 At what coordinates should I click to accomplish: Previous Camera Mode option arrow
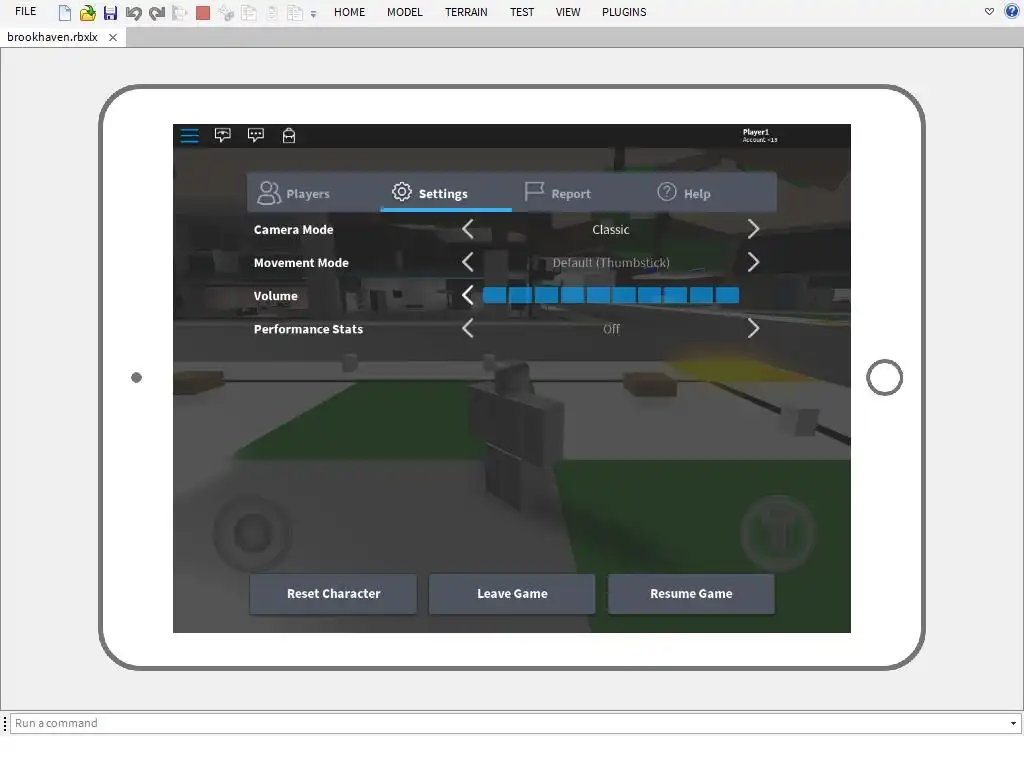click(x=468, y=229)
